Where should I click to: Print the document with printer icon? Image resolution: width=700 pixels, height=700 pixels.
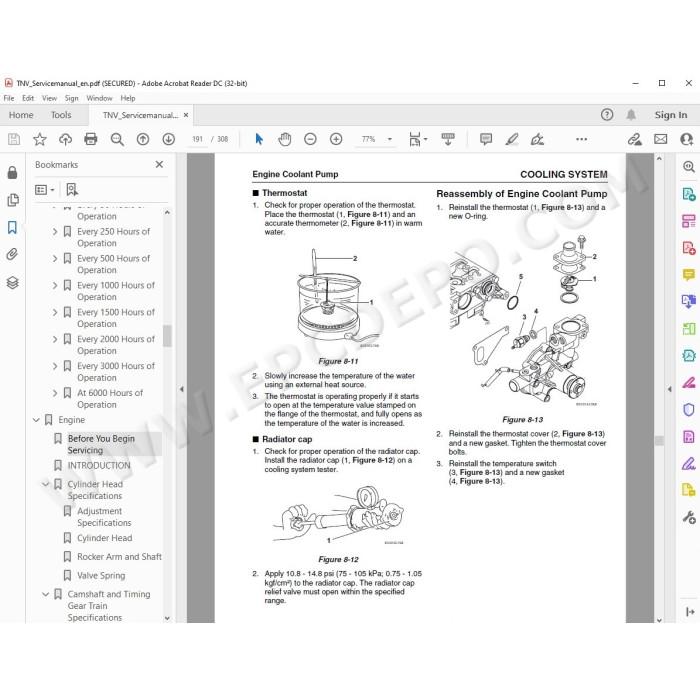91,139
